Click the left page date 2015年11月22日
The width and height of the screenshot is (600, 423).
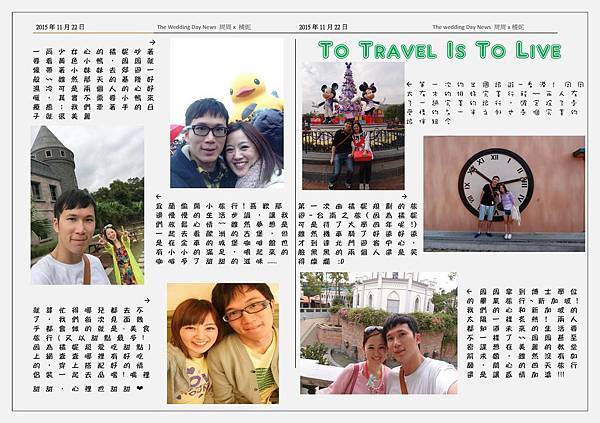click(x=60, y=27)
